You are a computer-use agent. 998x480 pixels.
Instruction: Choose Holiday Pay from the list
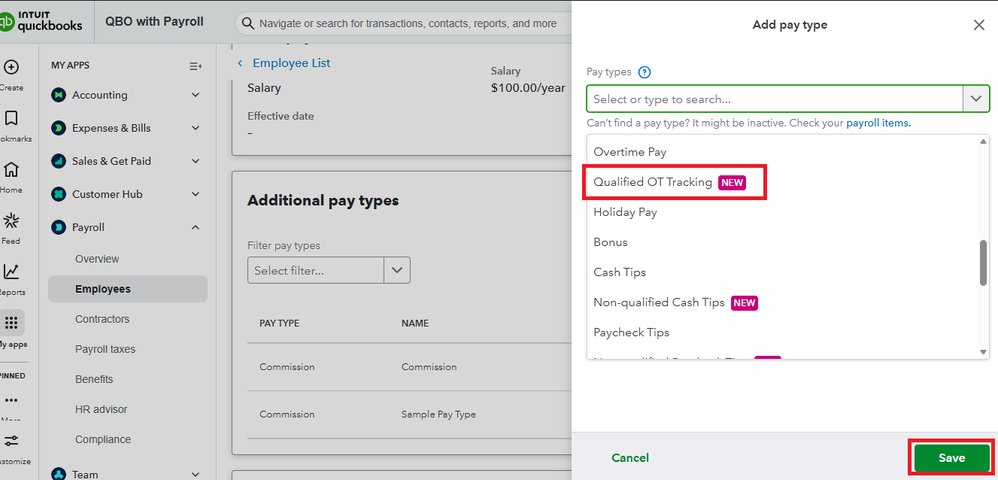pyautogui.click(x=625, y=212)
